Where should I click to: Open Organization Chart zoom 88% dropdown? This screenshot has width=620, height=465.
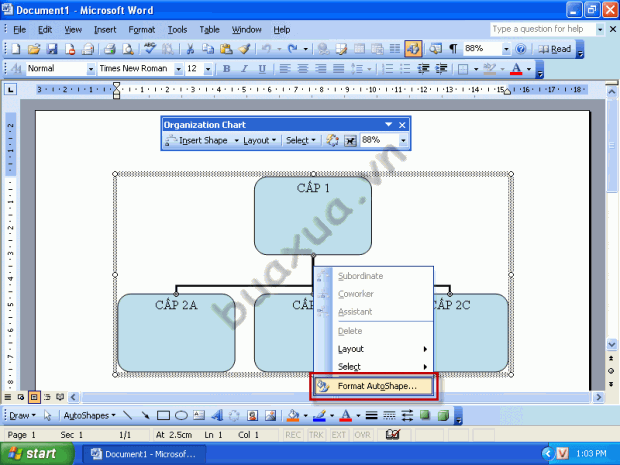403,140
